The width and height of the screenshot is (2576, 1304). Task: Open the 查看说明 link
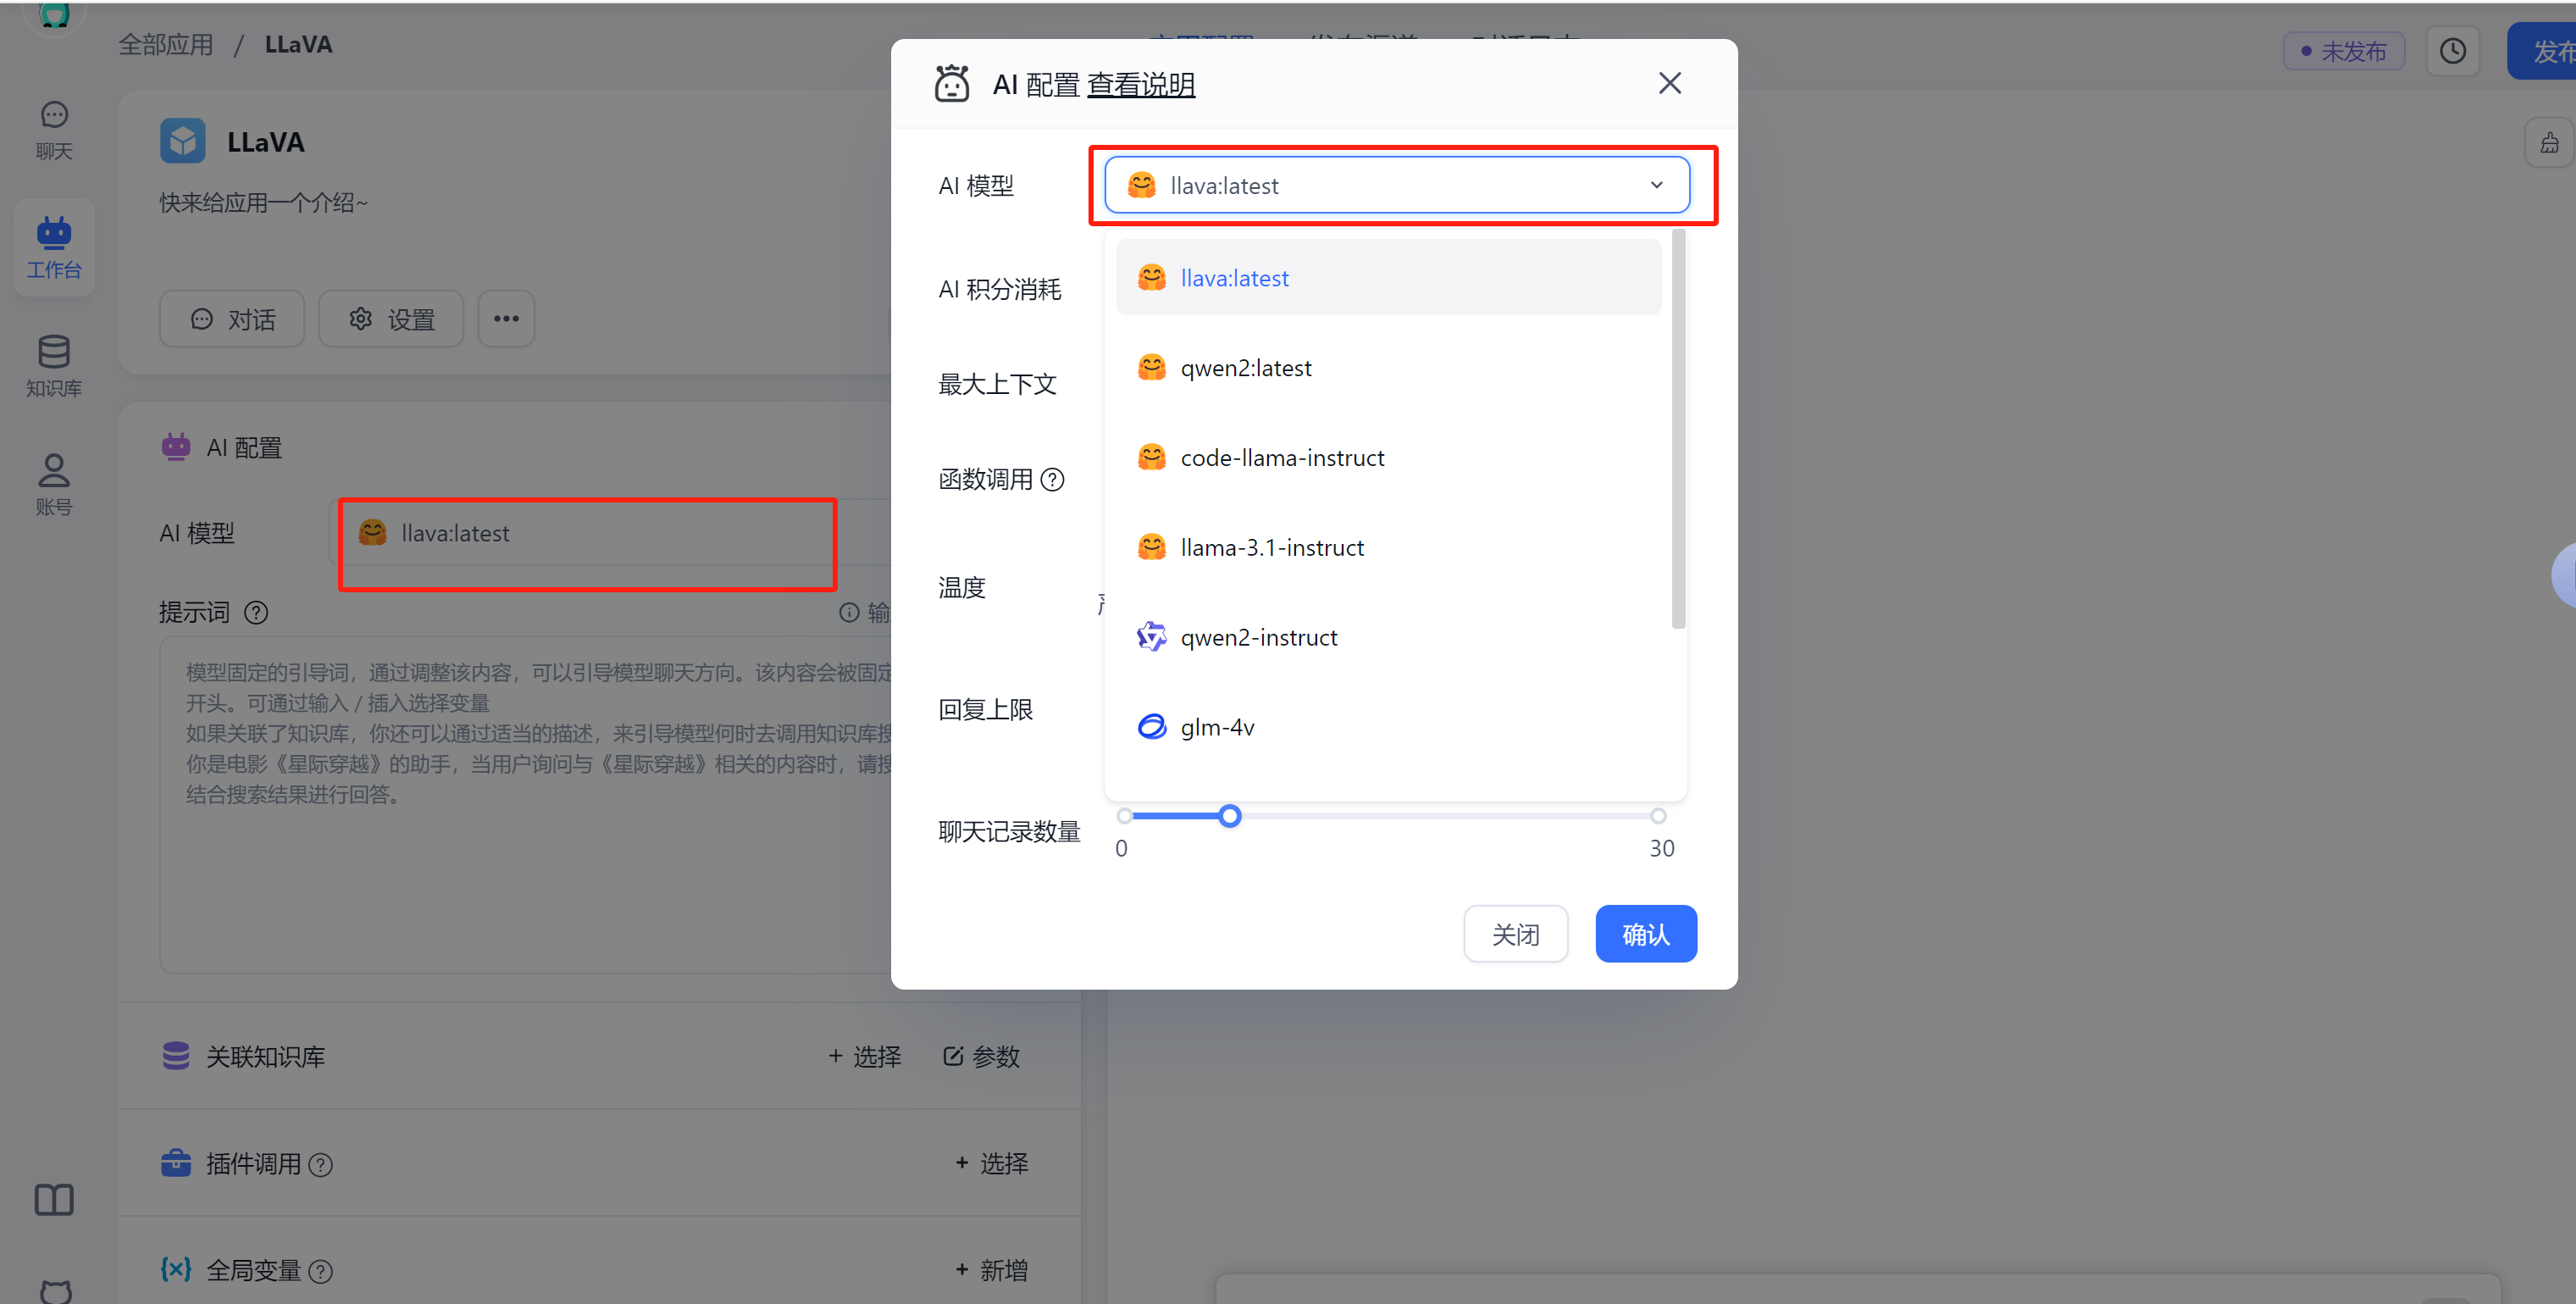point(1141,85)
